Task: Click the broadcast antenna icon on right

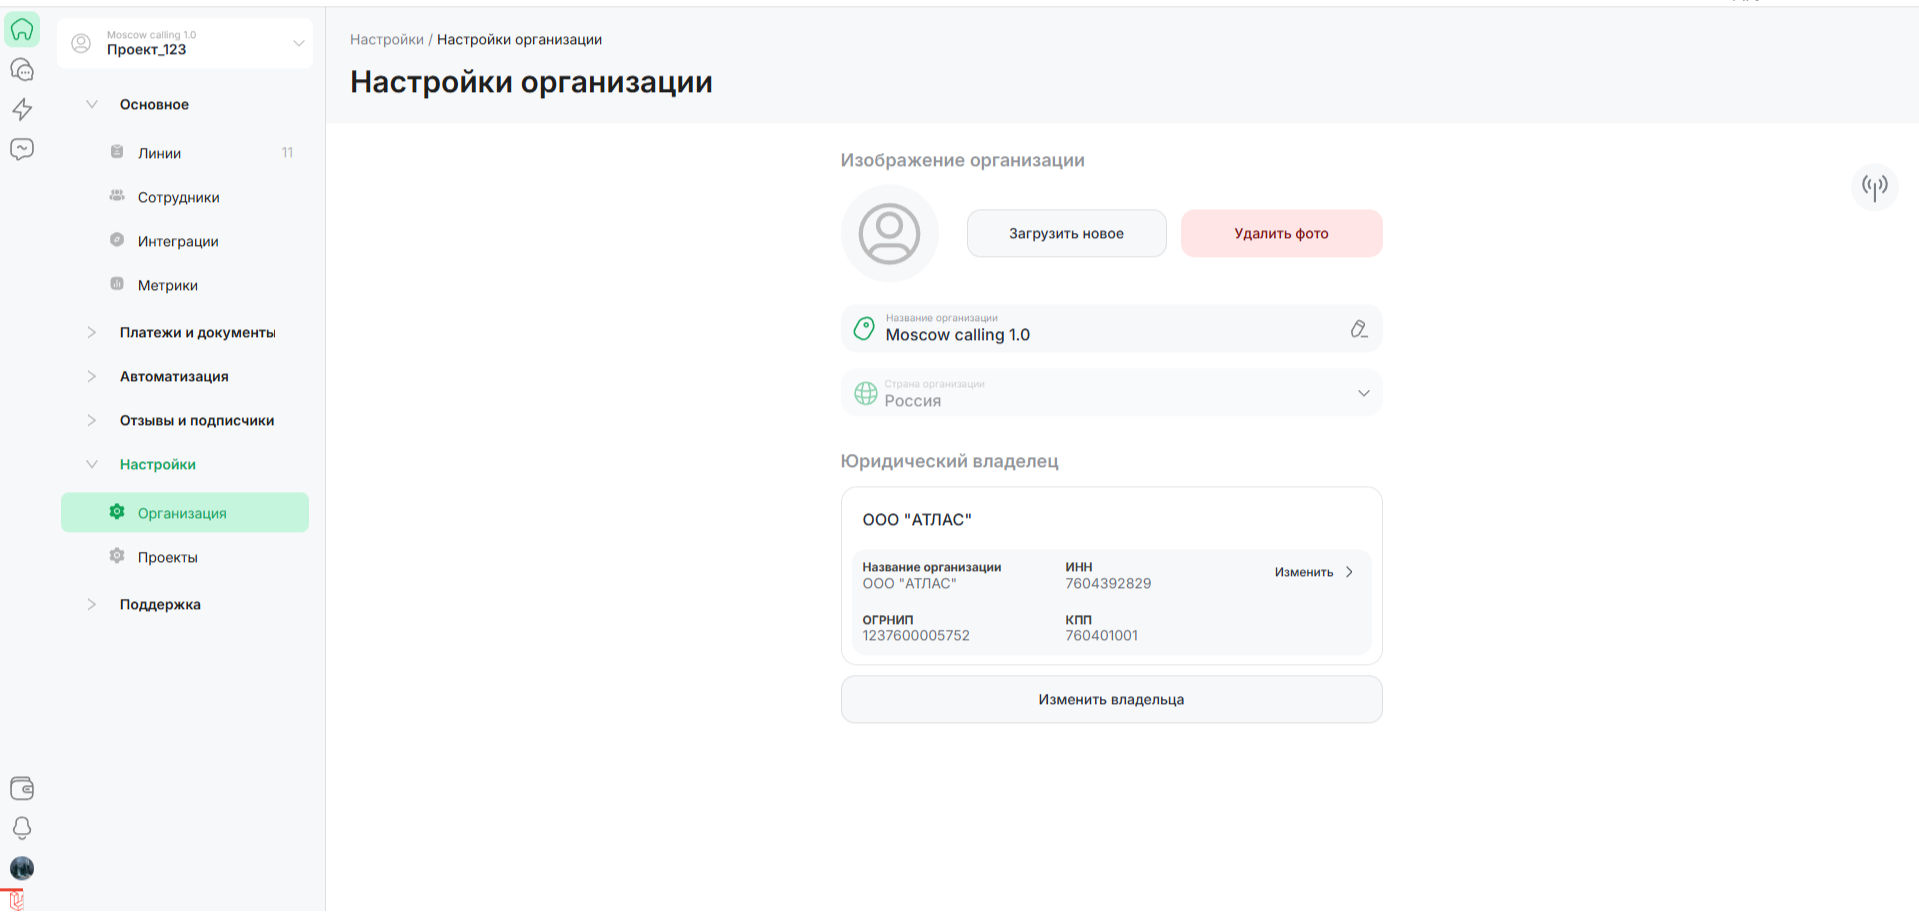Action: (x=1874, y=187)
